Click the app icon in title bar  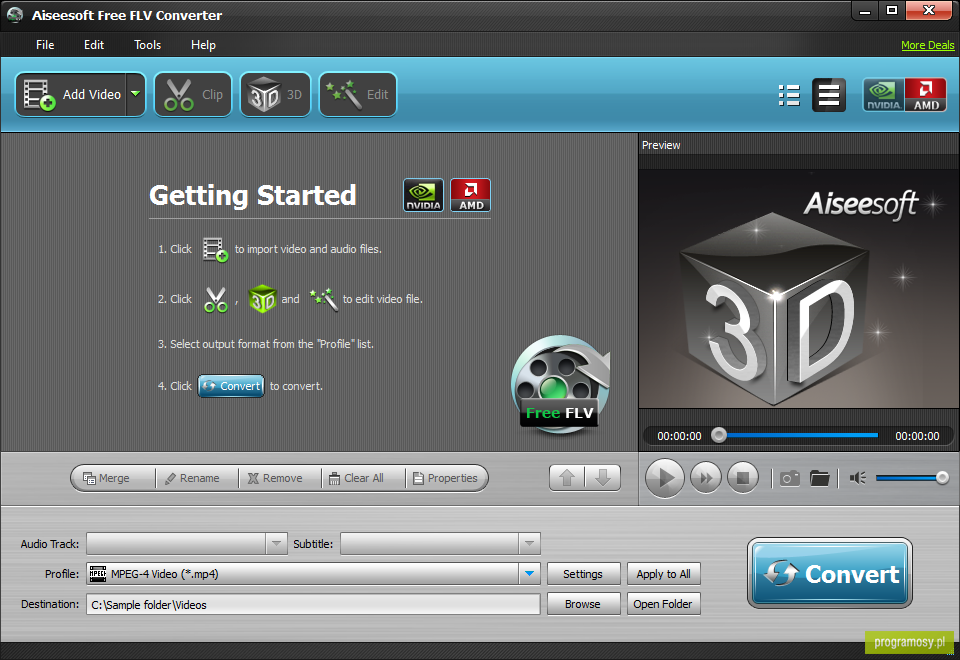15,15
